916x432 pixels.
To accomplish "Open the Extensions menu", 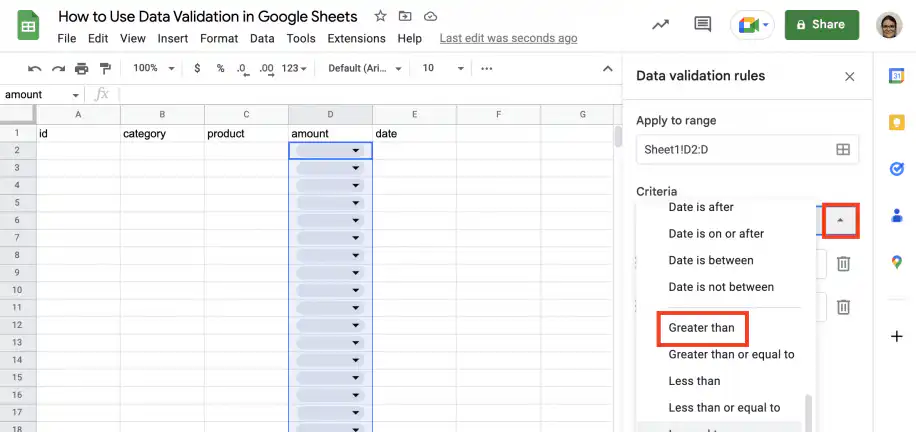I will [356, 39].
